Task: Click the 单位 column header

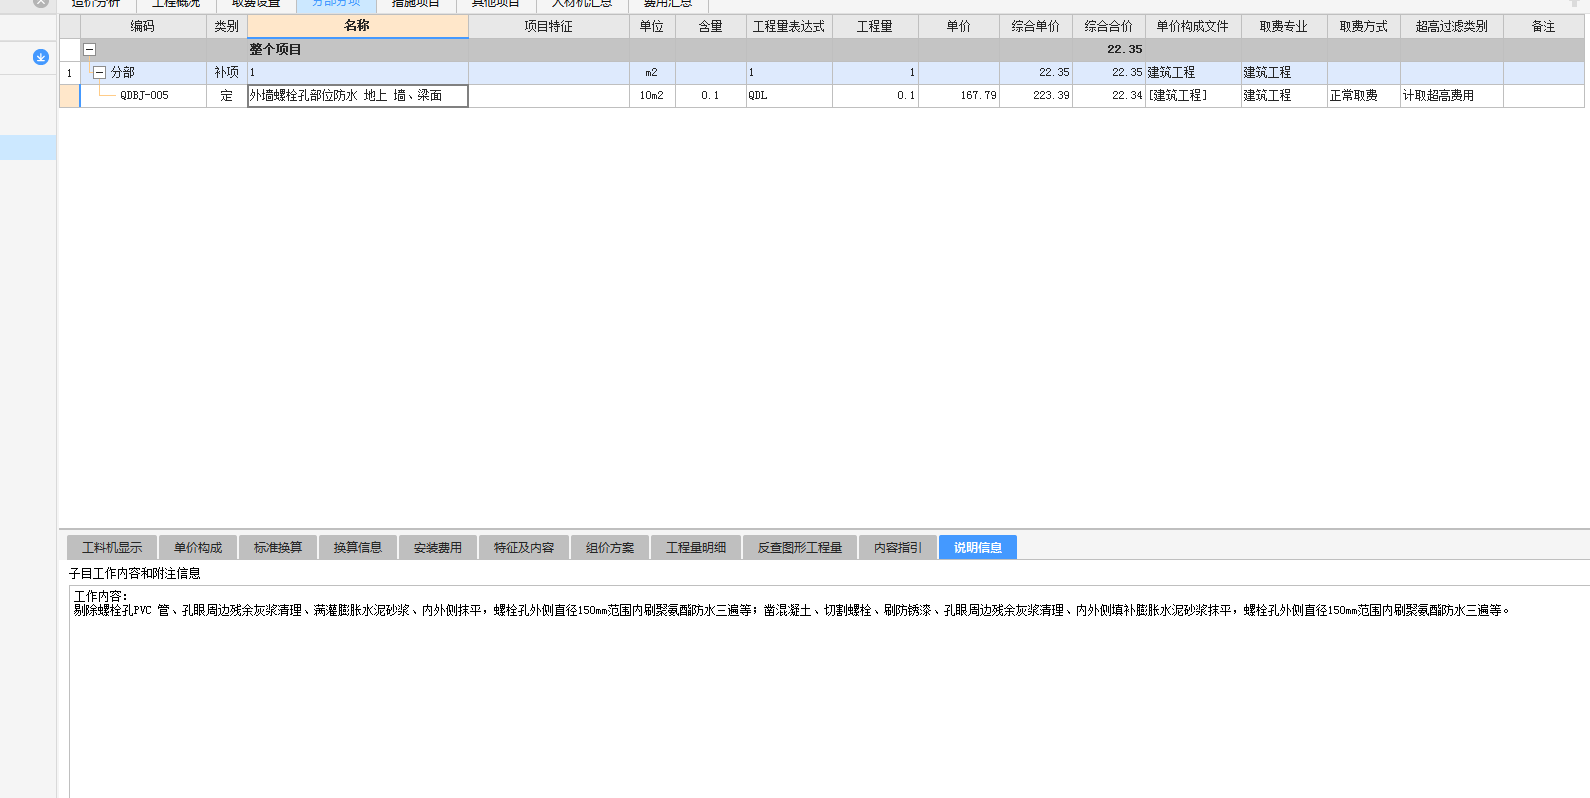Action: pos(652,26)
